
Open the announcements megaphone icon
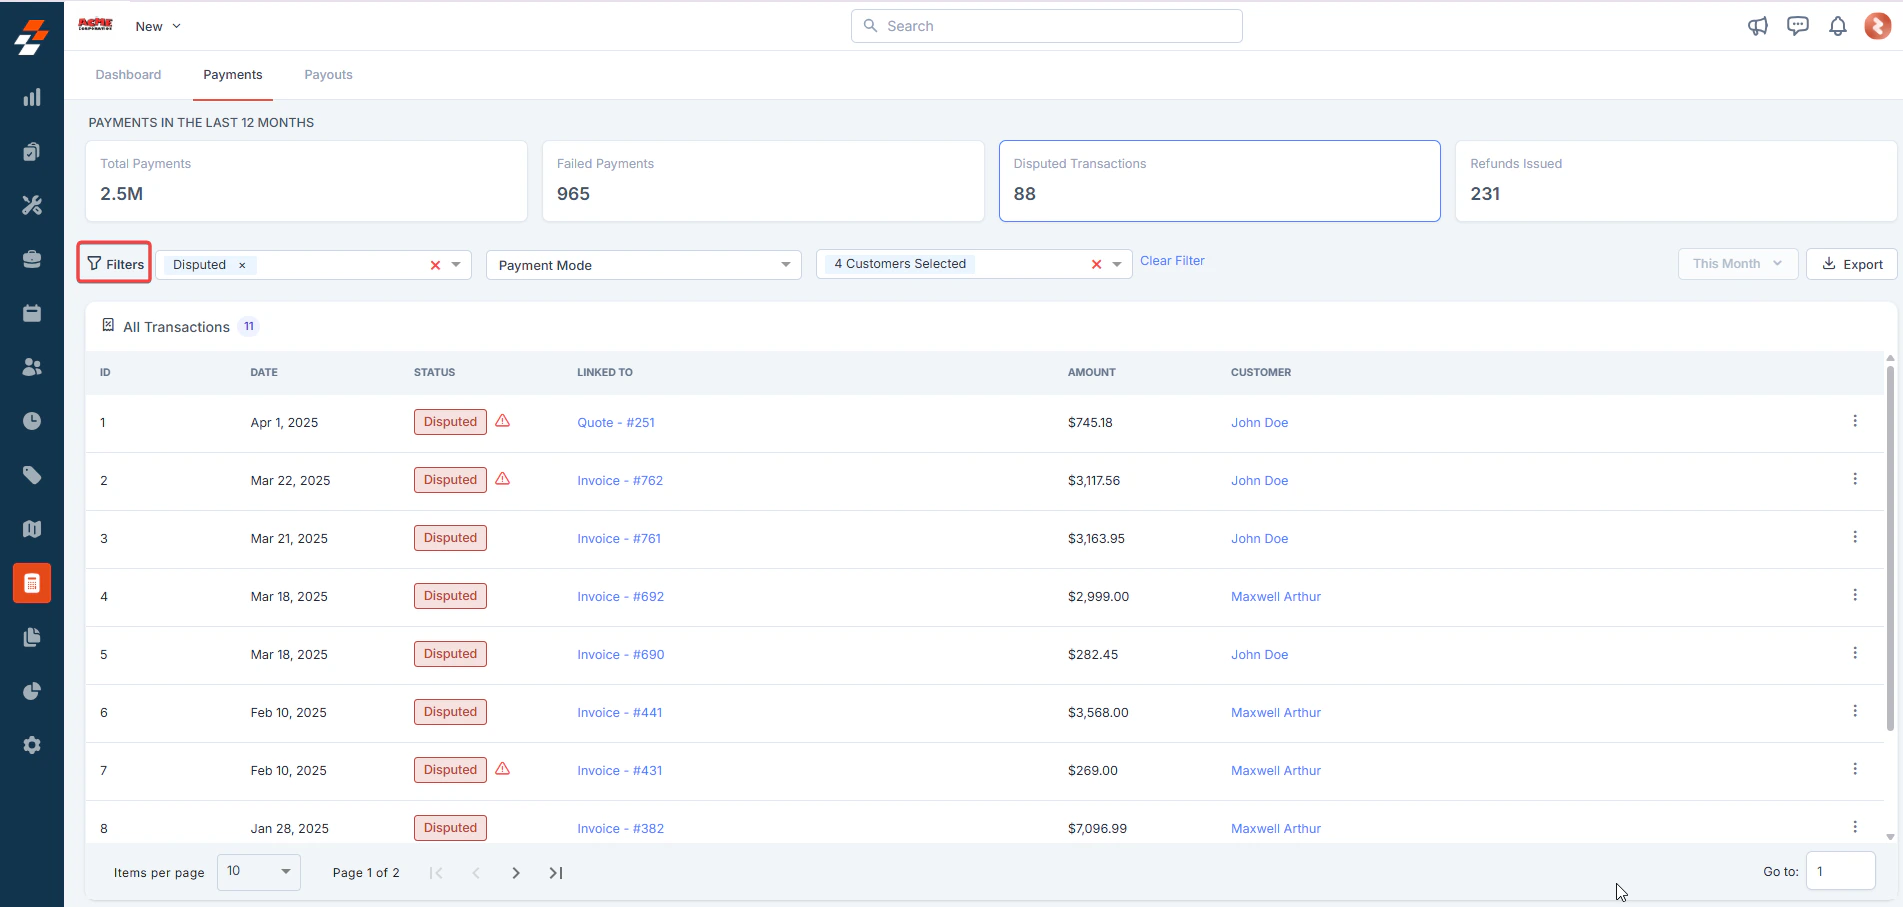point(1757,26)
